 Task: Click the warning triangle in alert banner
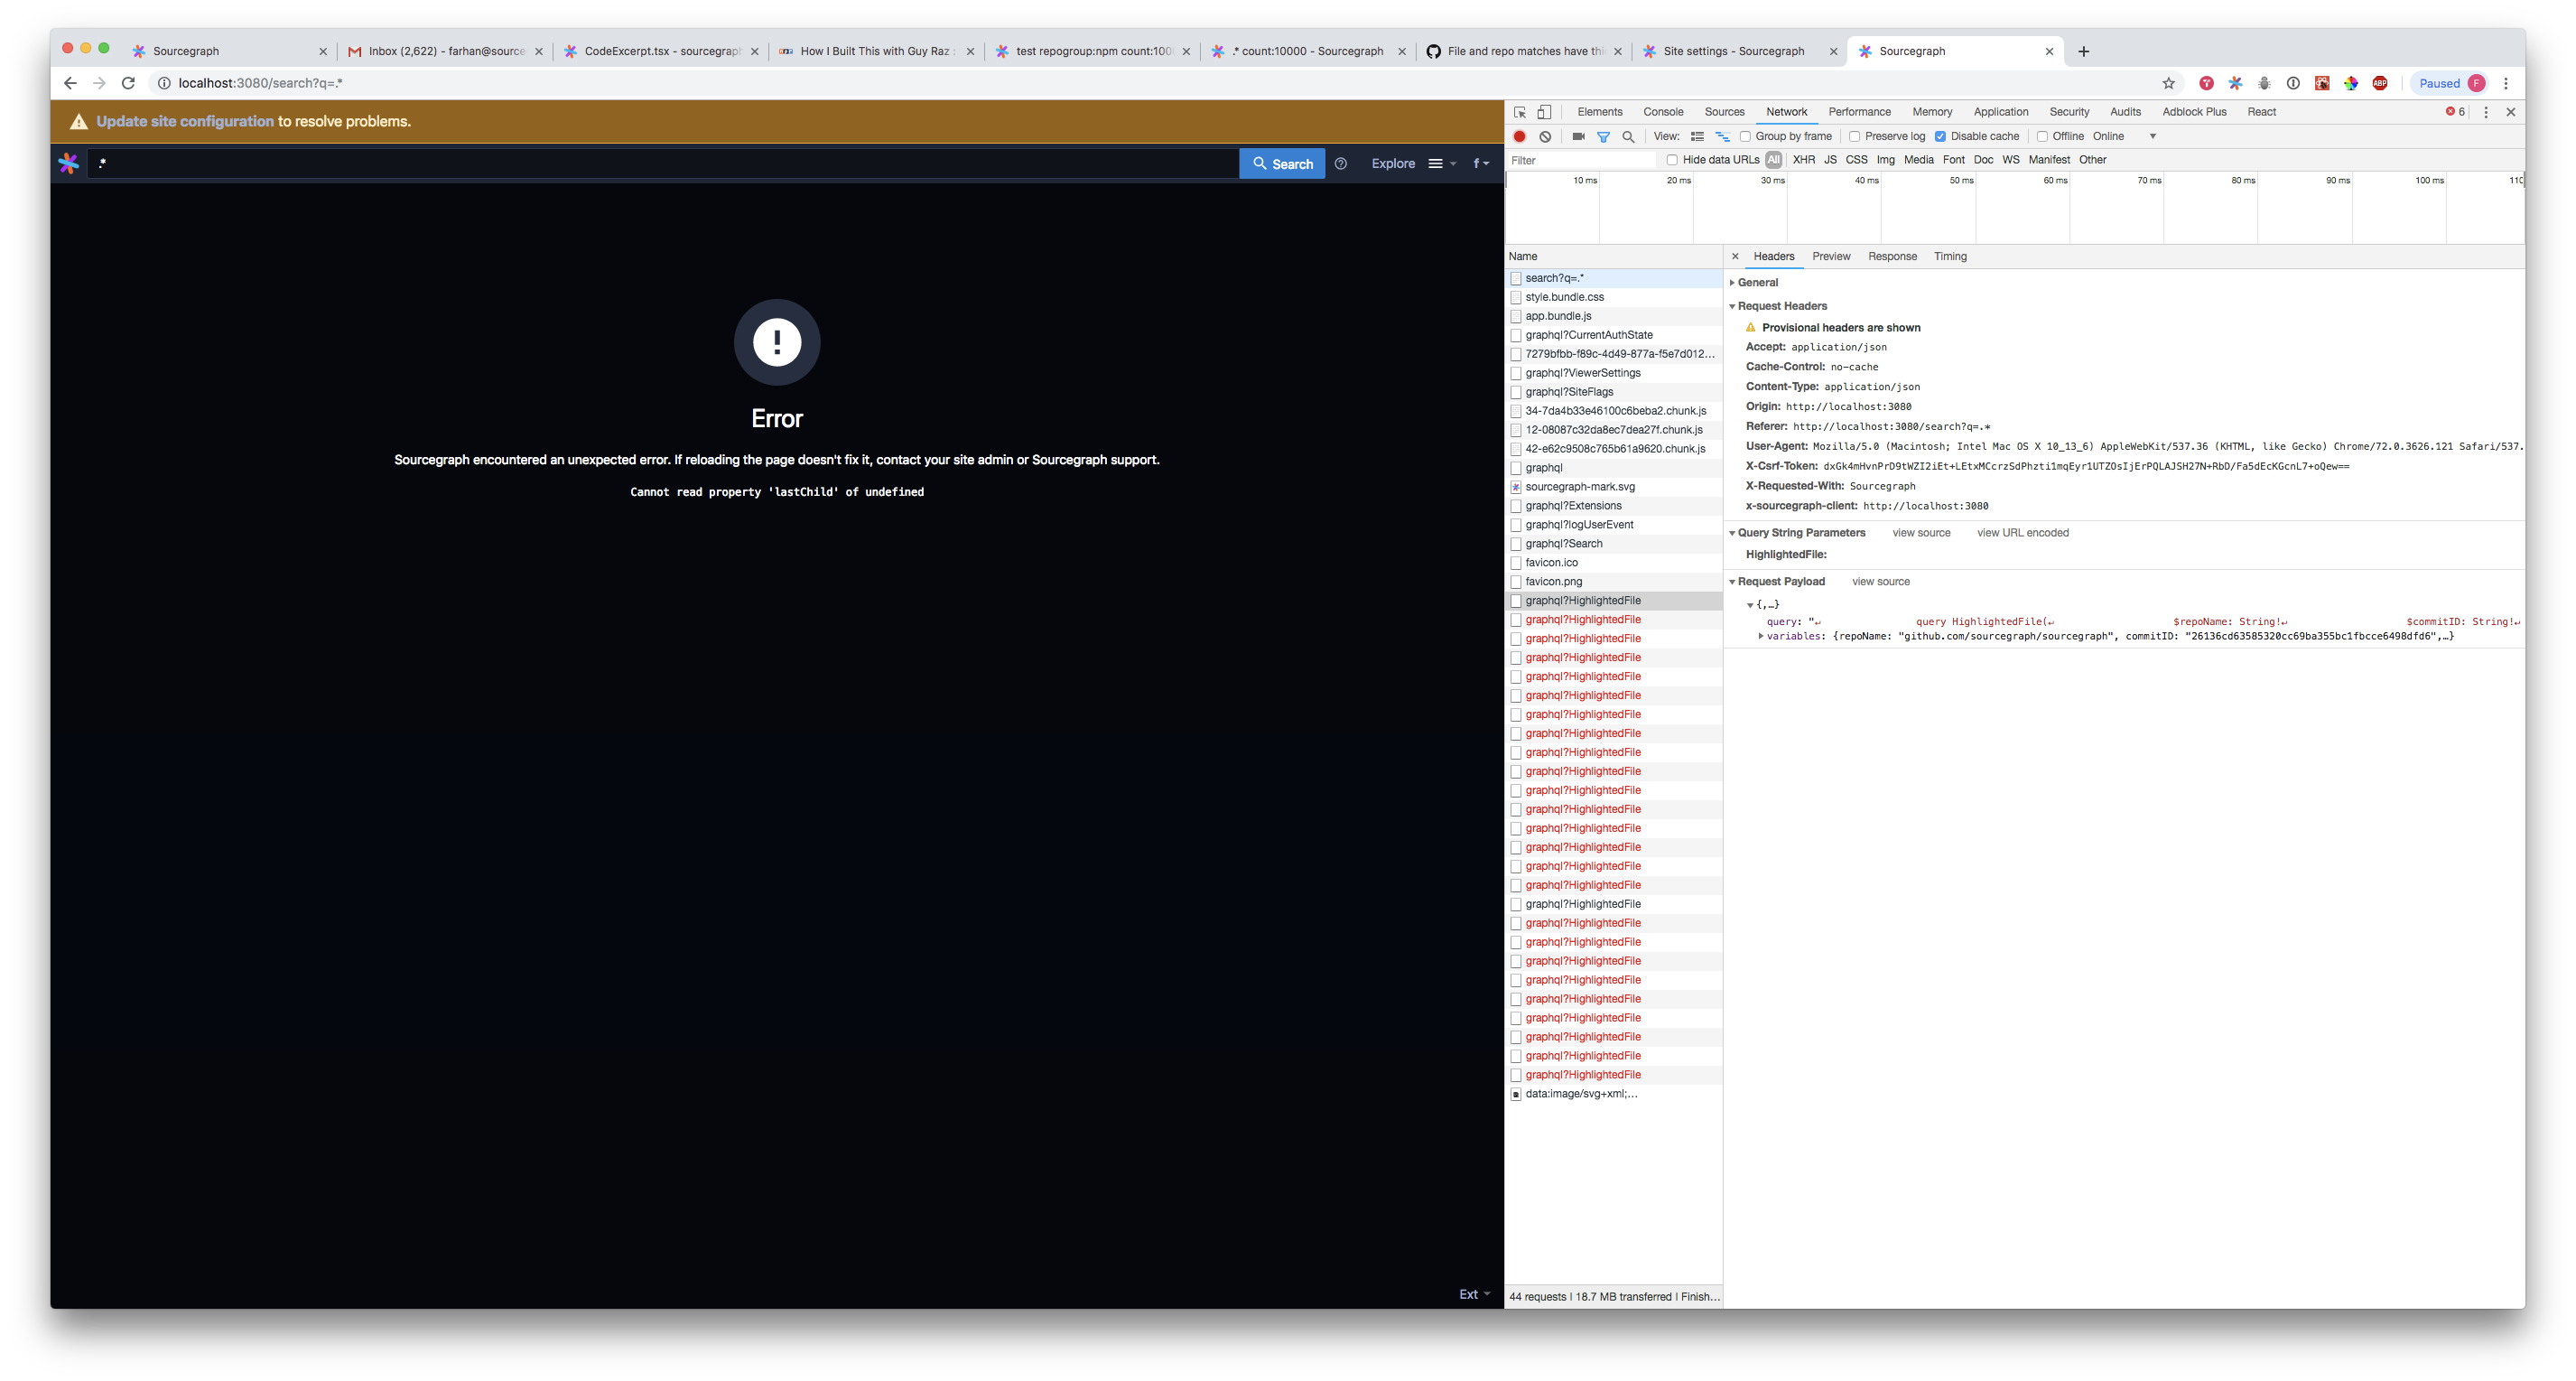click(79, 121)
